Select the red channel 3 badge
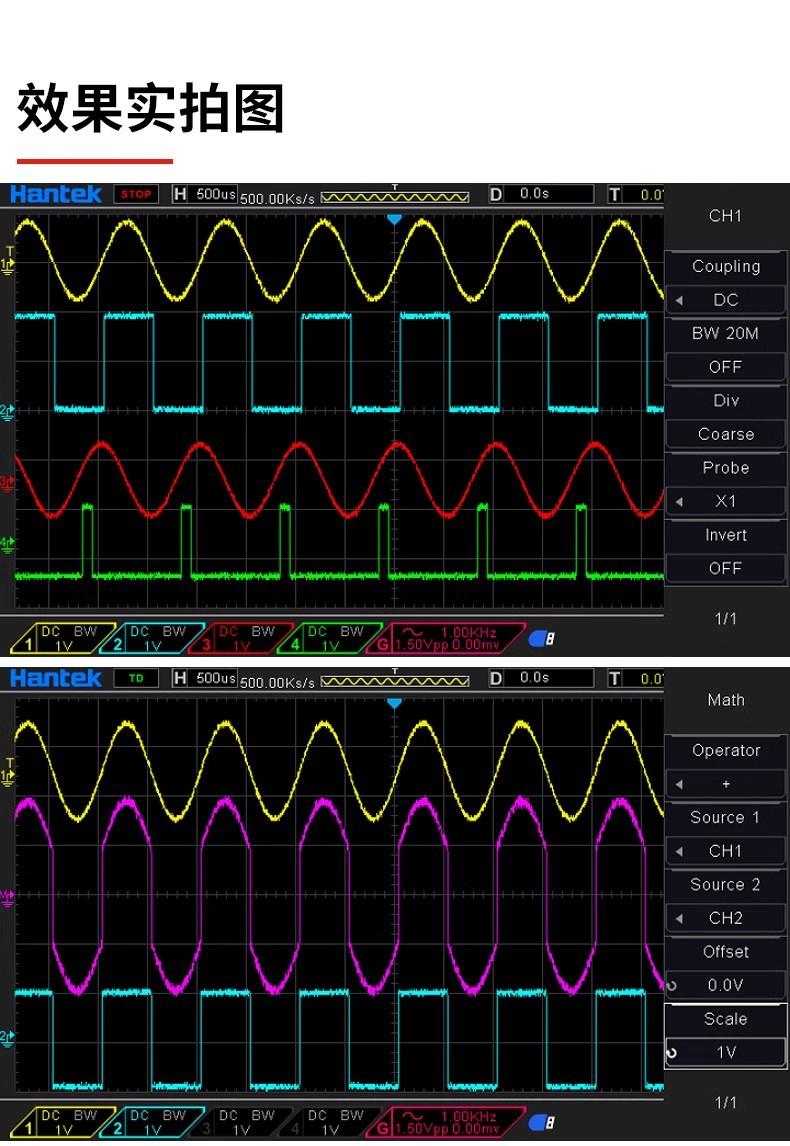Viewport: 790px width, 1146px height. pyautogui.click(x=238, y=638)
